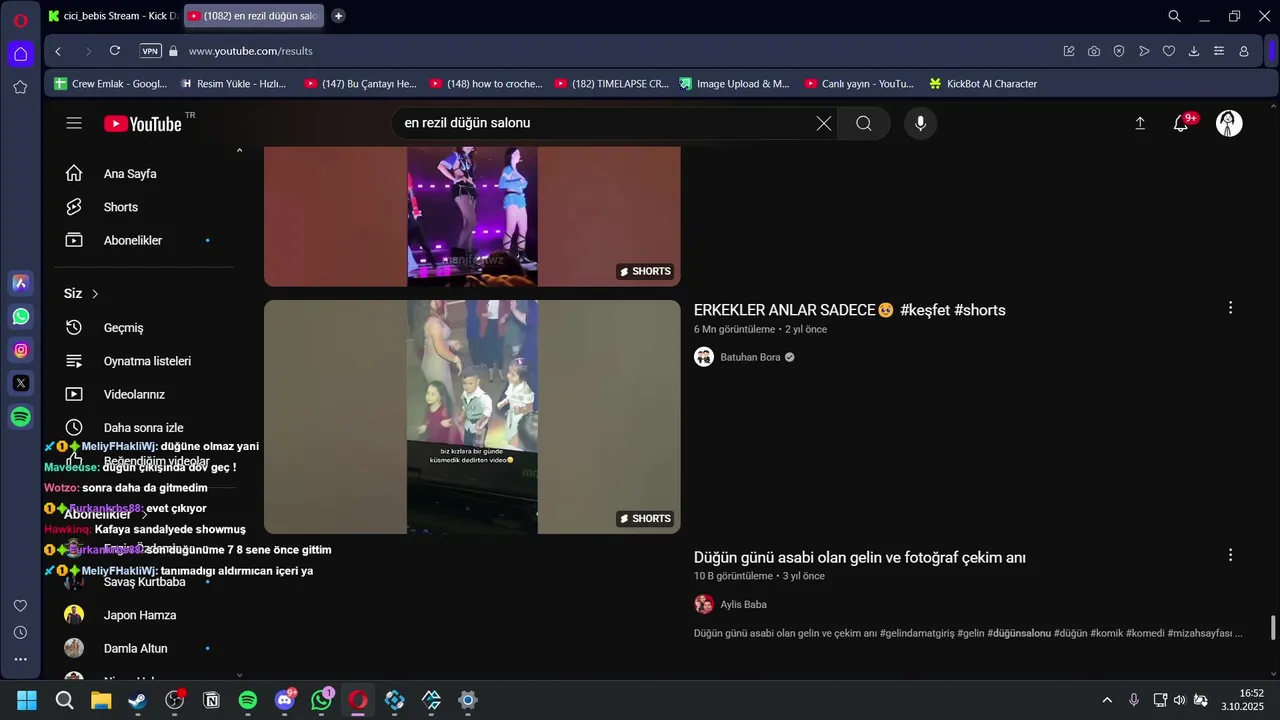Viewport: 1280px width, 720px height.
Task: Open Aylis Baba channel link
Action: (743, 604)
